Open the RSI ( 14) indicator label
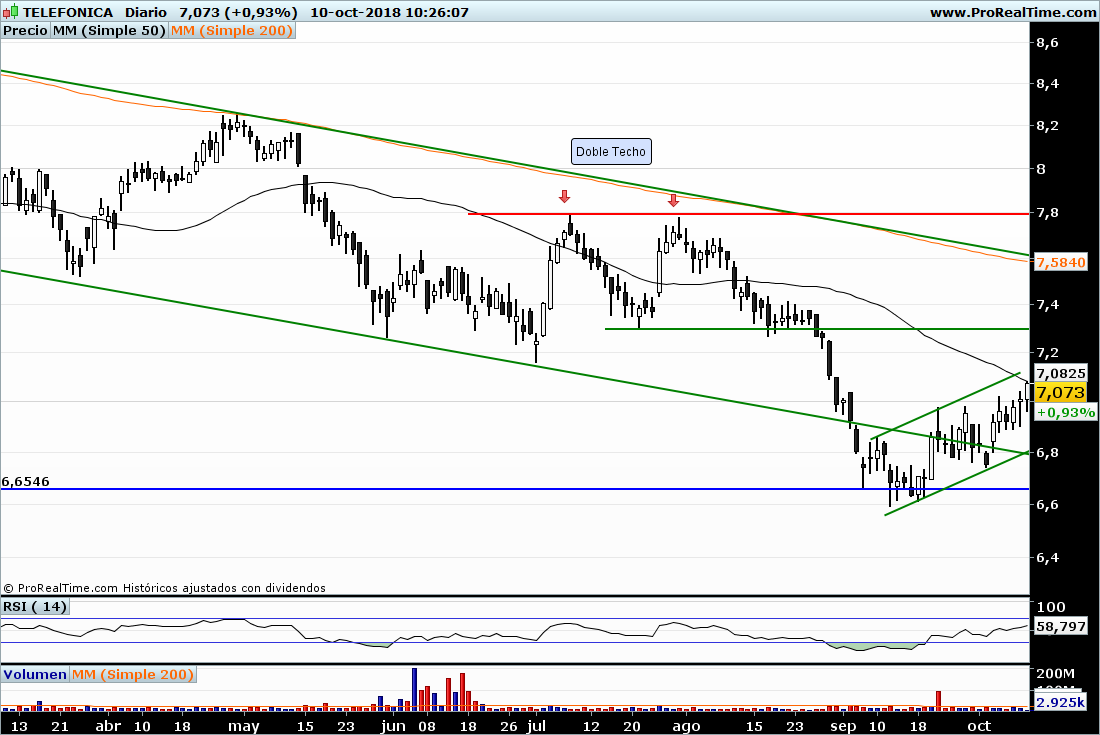Screen dimensions: 1100x735 coord(35,606)
